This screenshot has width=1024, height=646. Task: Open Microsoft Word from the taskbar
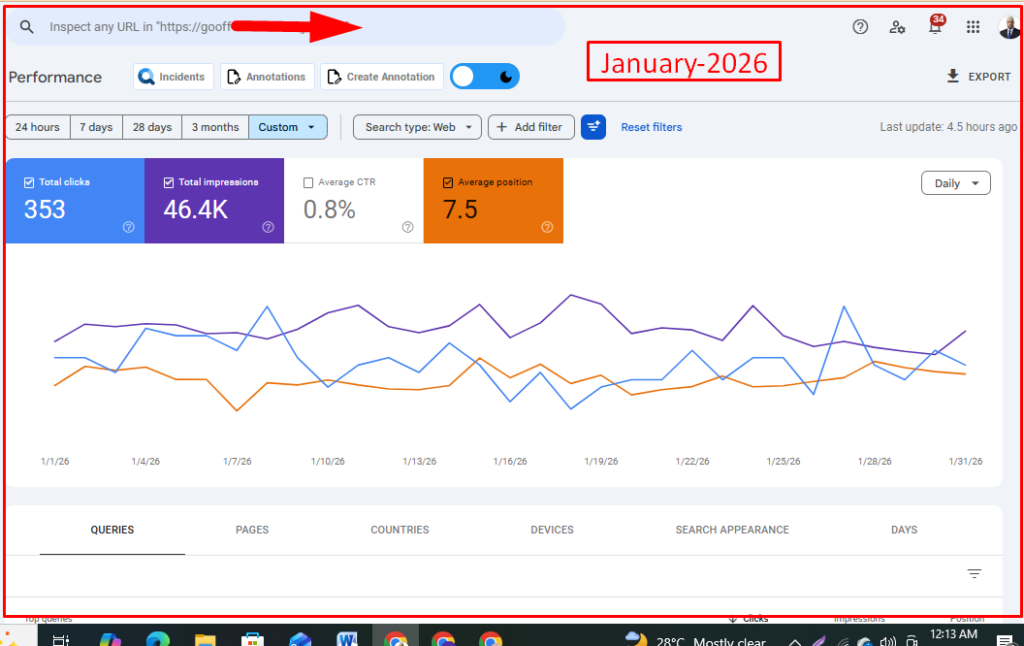(348, 639)
